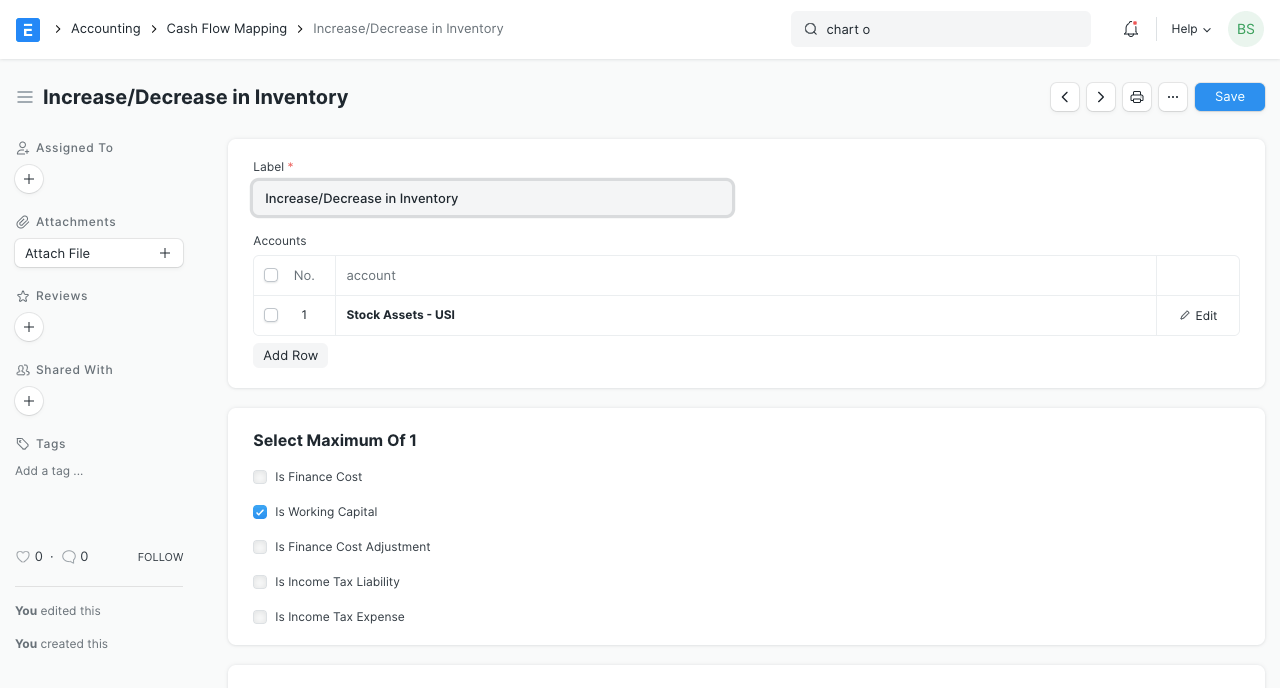Select the Stock Assets row checkbox
1280x688 pixels.
coord(271,315)
